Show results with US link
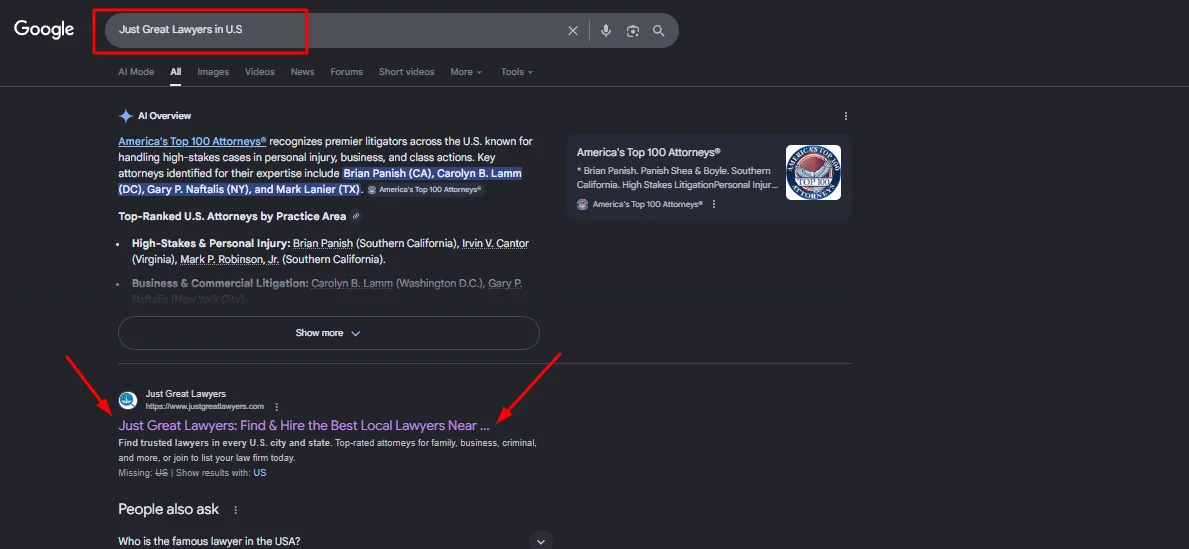 pos(260,473)
